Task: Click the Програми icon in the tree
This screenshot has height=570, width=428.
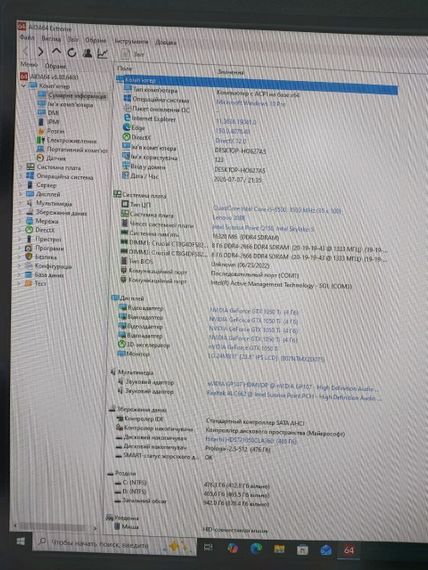Action: click(x=29, y=248)
